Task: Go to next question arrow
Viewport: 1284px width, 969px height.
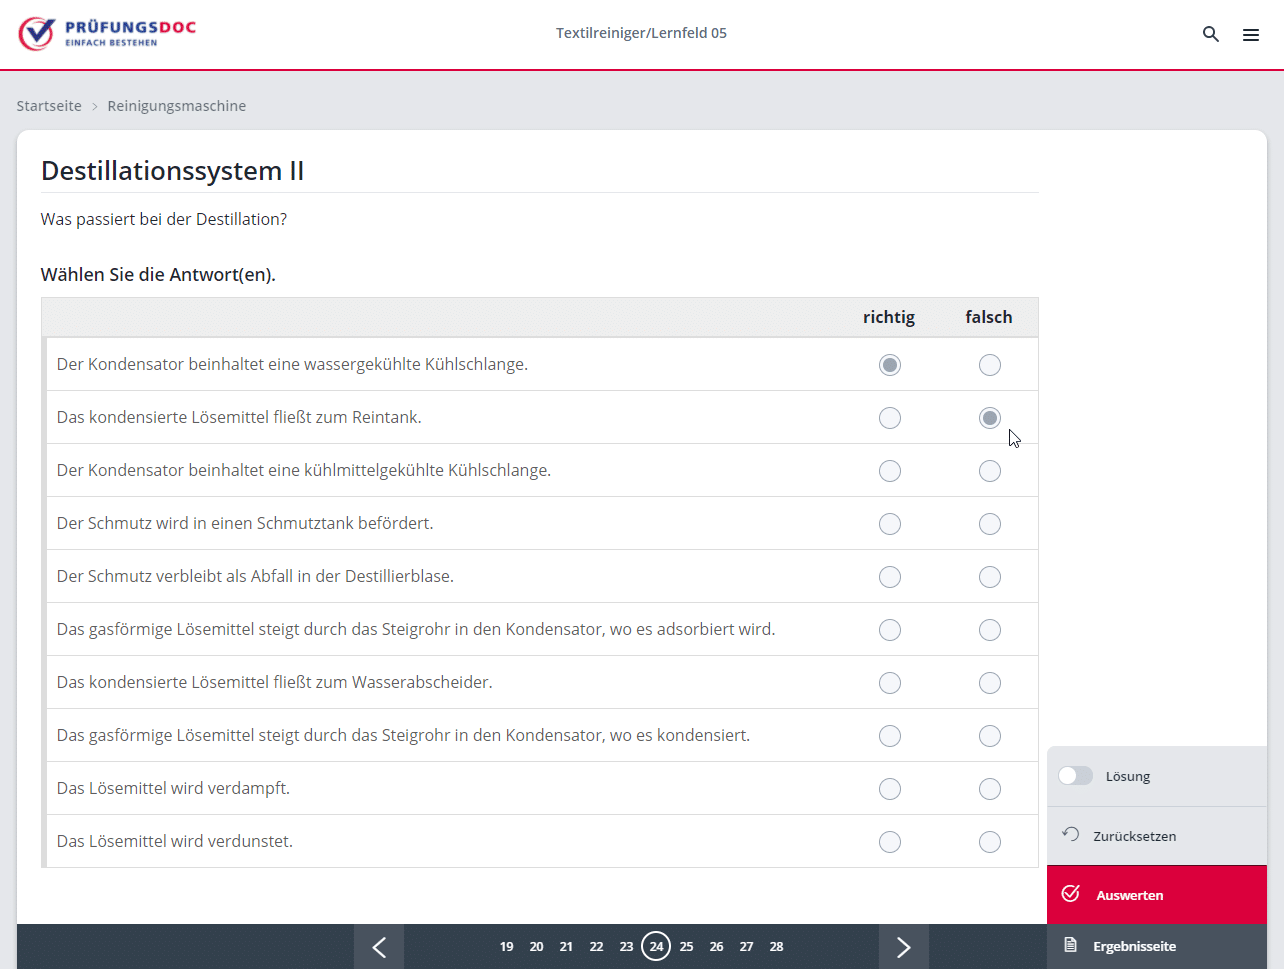Action: click(903, 947)
